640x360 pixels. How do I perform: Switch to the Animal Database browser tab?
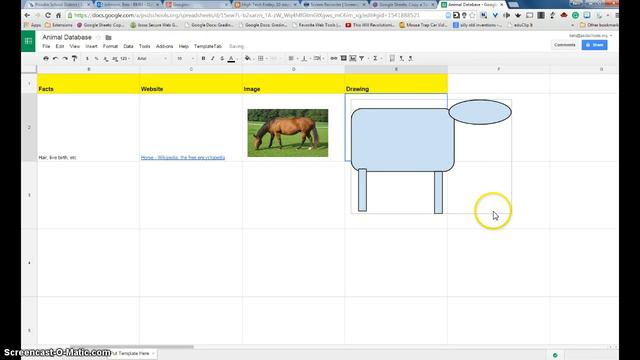[x=471, y=4]
